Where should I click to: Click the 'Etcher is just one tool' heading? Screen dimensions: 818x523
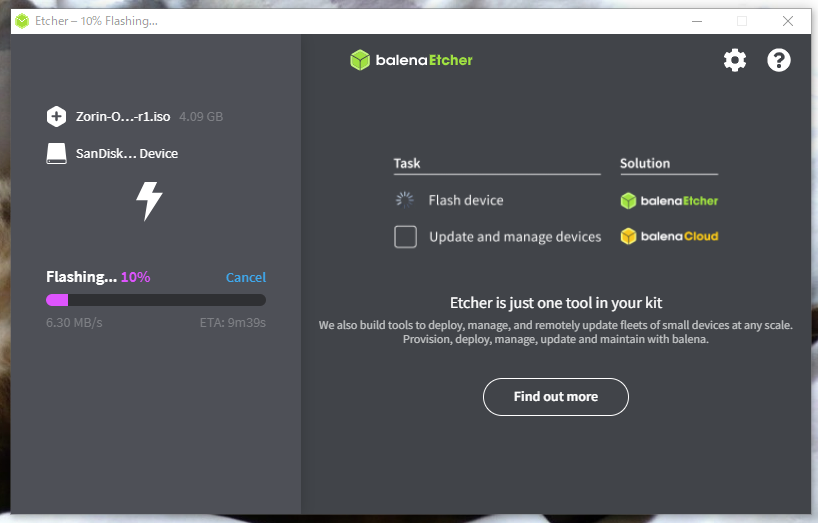(x=556, y=303)
